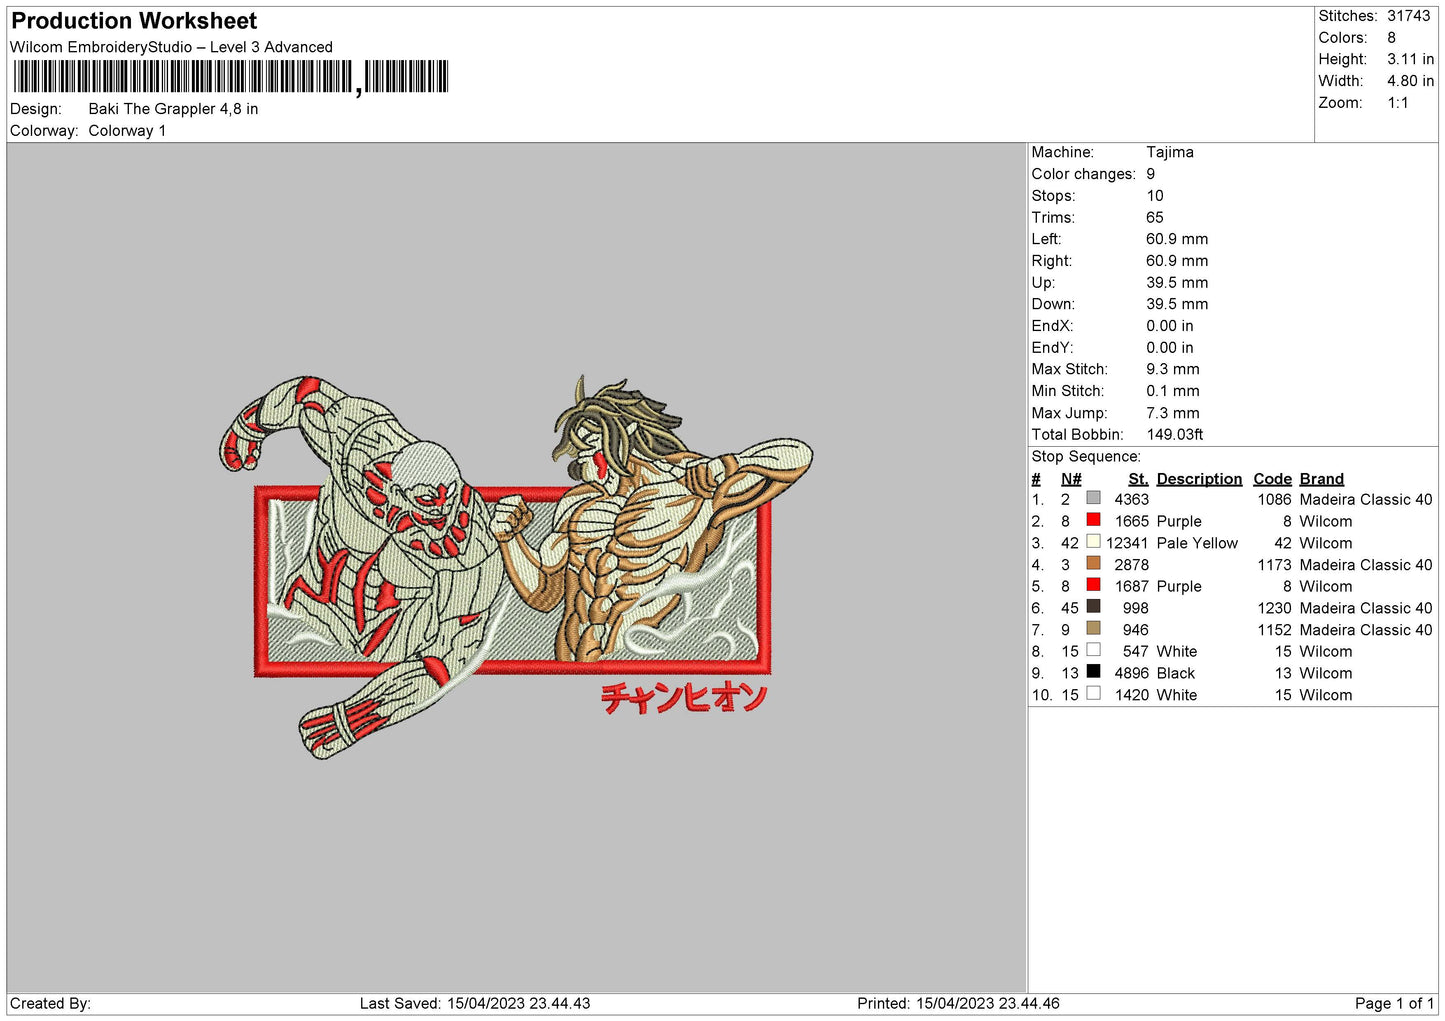Click the brown swatch for code 1173
Image resolution: width=1445 pixels, height=1021 pixels.
coord(1093,563)
